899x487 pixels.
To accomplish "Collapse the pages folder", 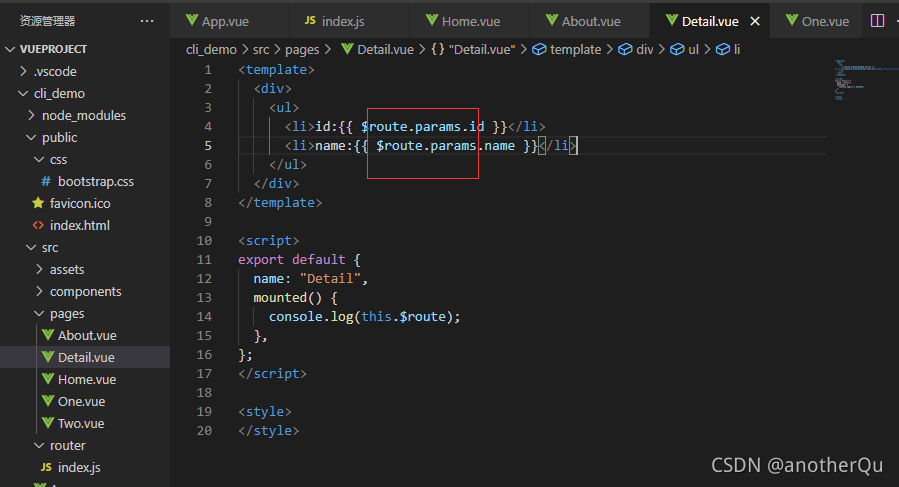I will tap(85, 314).
